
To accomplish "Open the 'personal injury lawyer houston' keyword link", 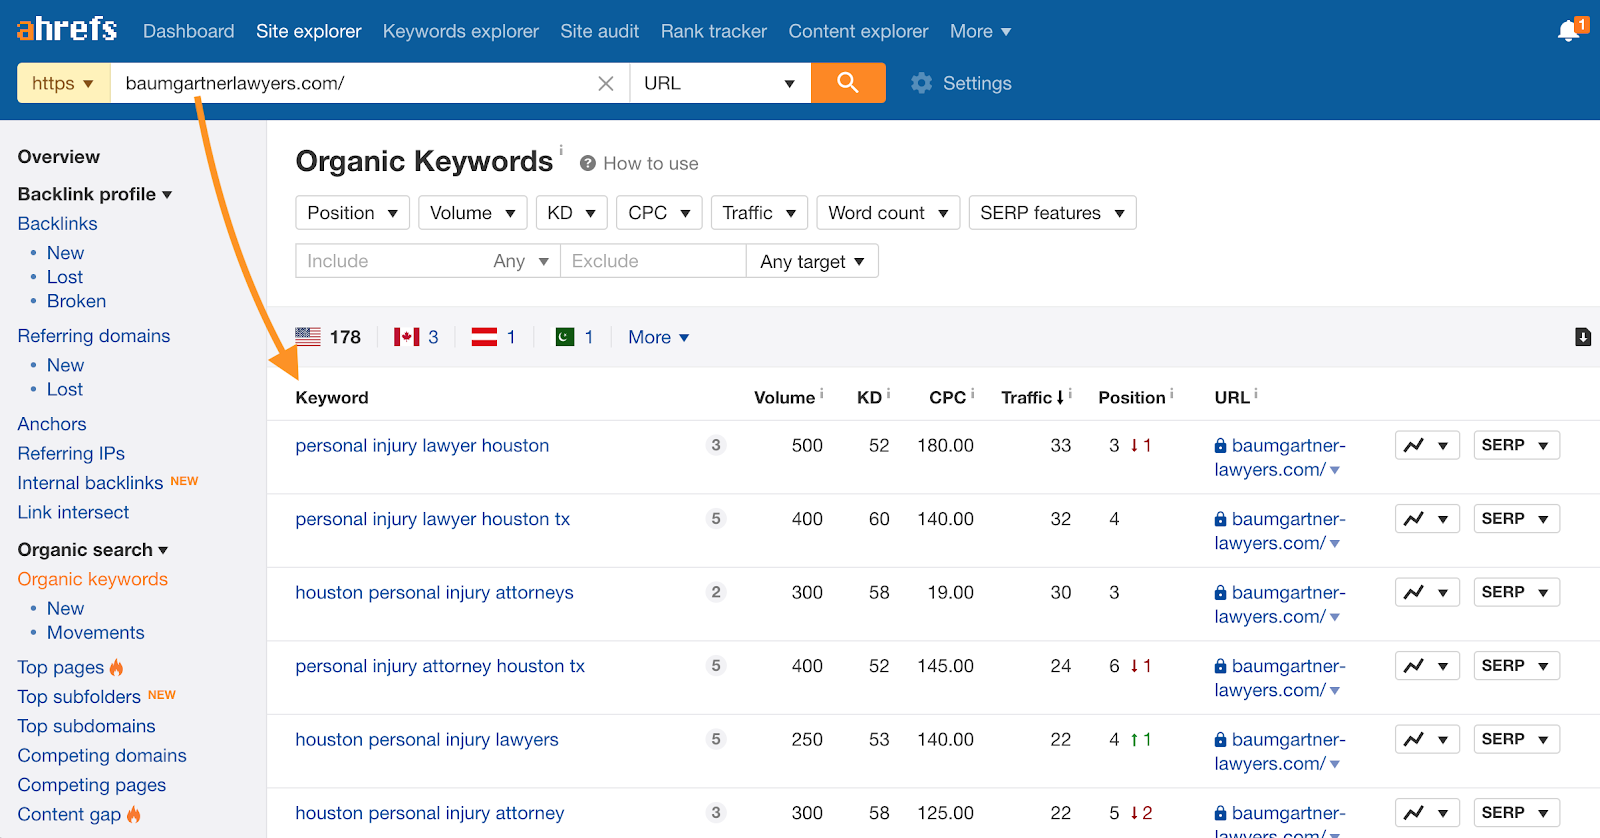I will click(422, 446).
